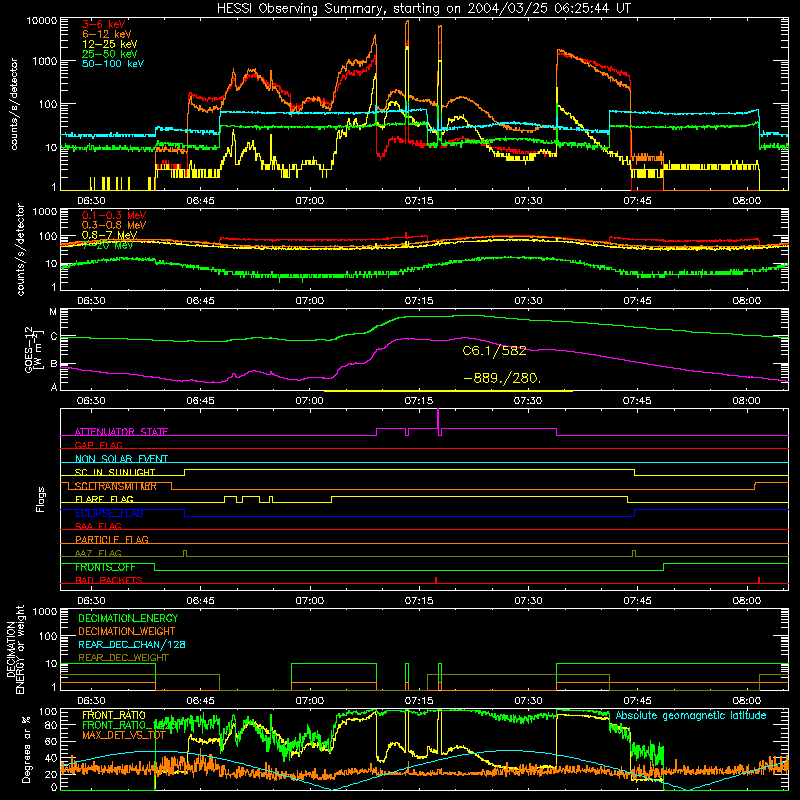Click the Flags y-axis label
Image resolution: width=800 pixels, height=800 pixels.
[x=41, y=499]
